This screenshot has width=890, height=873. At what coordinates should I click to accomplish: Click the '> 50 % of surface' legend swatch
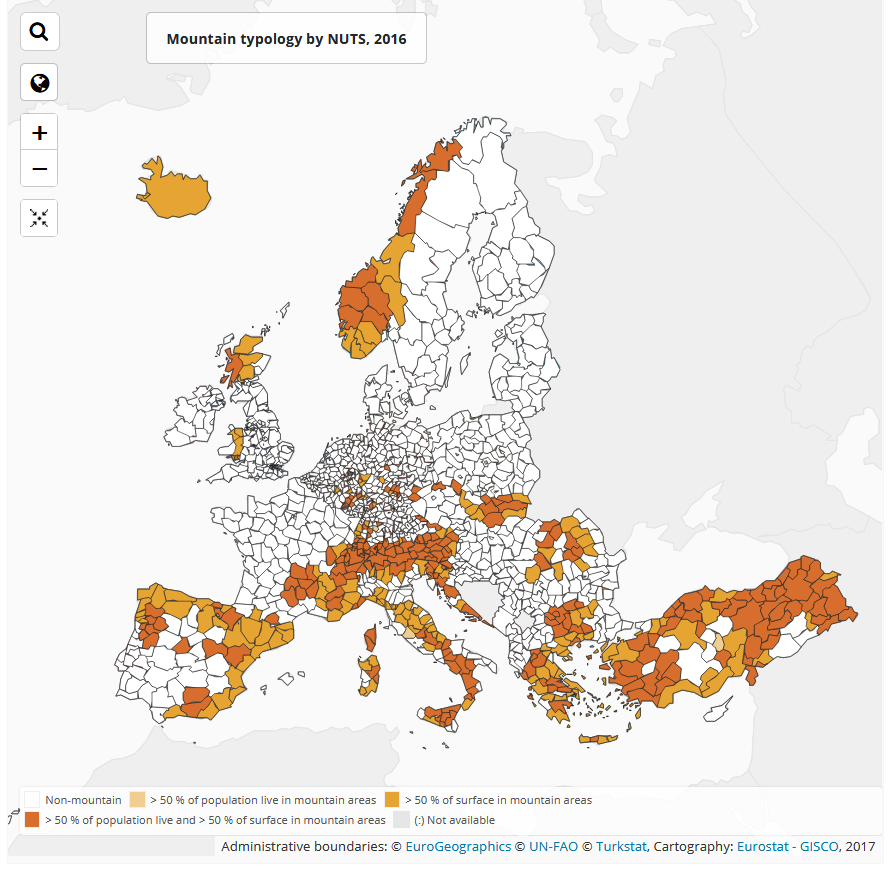pos(392,800)
